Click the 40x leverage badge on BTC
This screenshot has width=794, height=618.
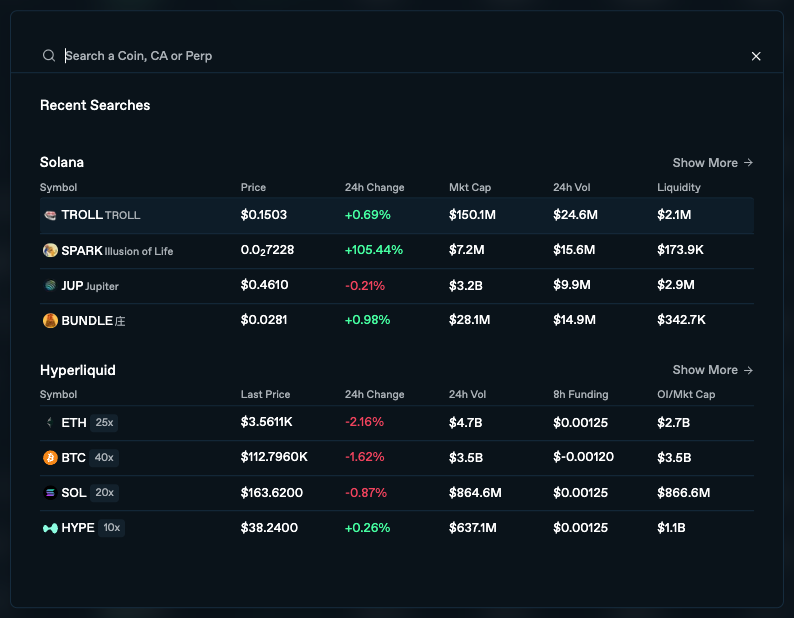[104, 457]
